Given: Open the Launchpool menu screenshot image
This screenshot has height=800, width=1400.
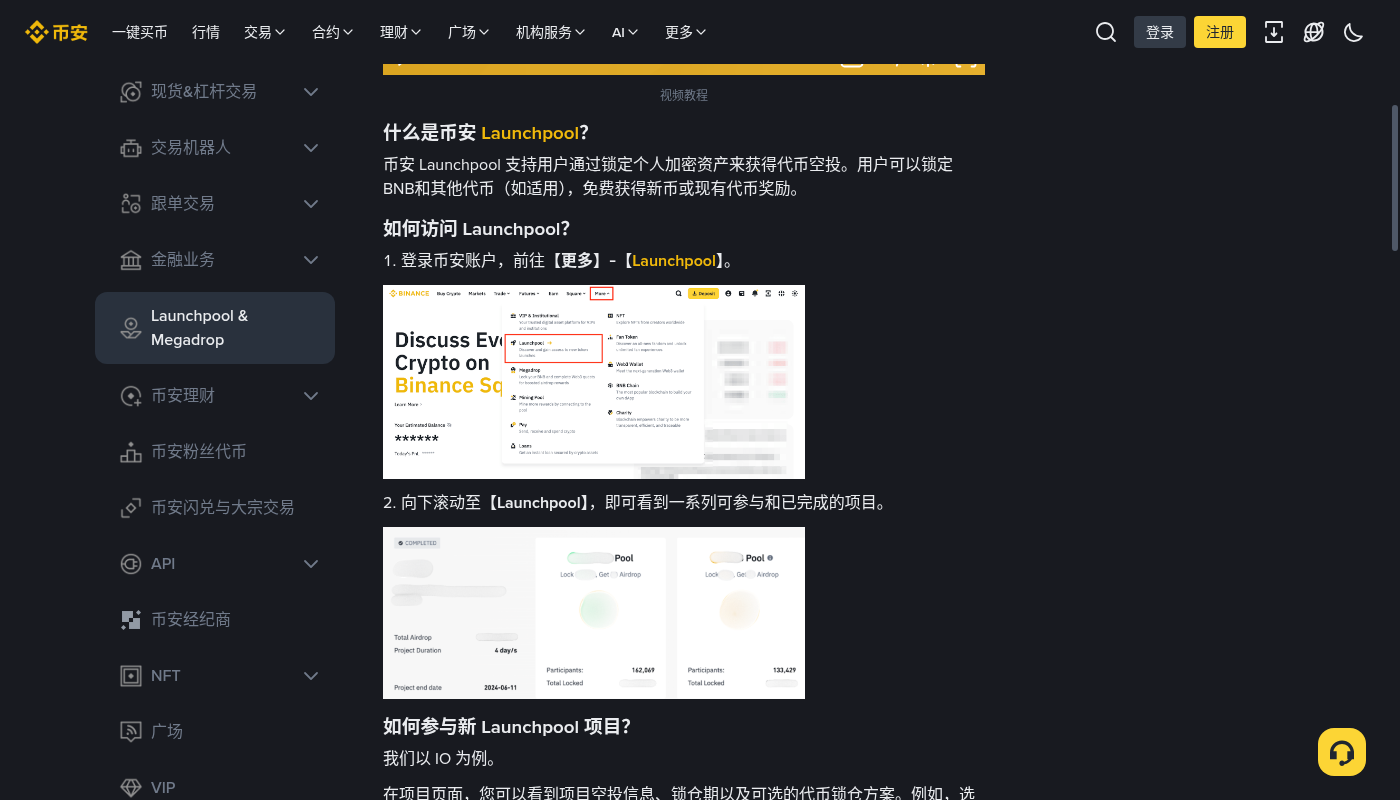Looking at the screenshot, I should point(594,382).
